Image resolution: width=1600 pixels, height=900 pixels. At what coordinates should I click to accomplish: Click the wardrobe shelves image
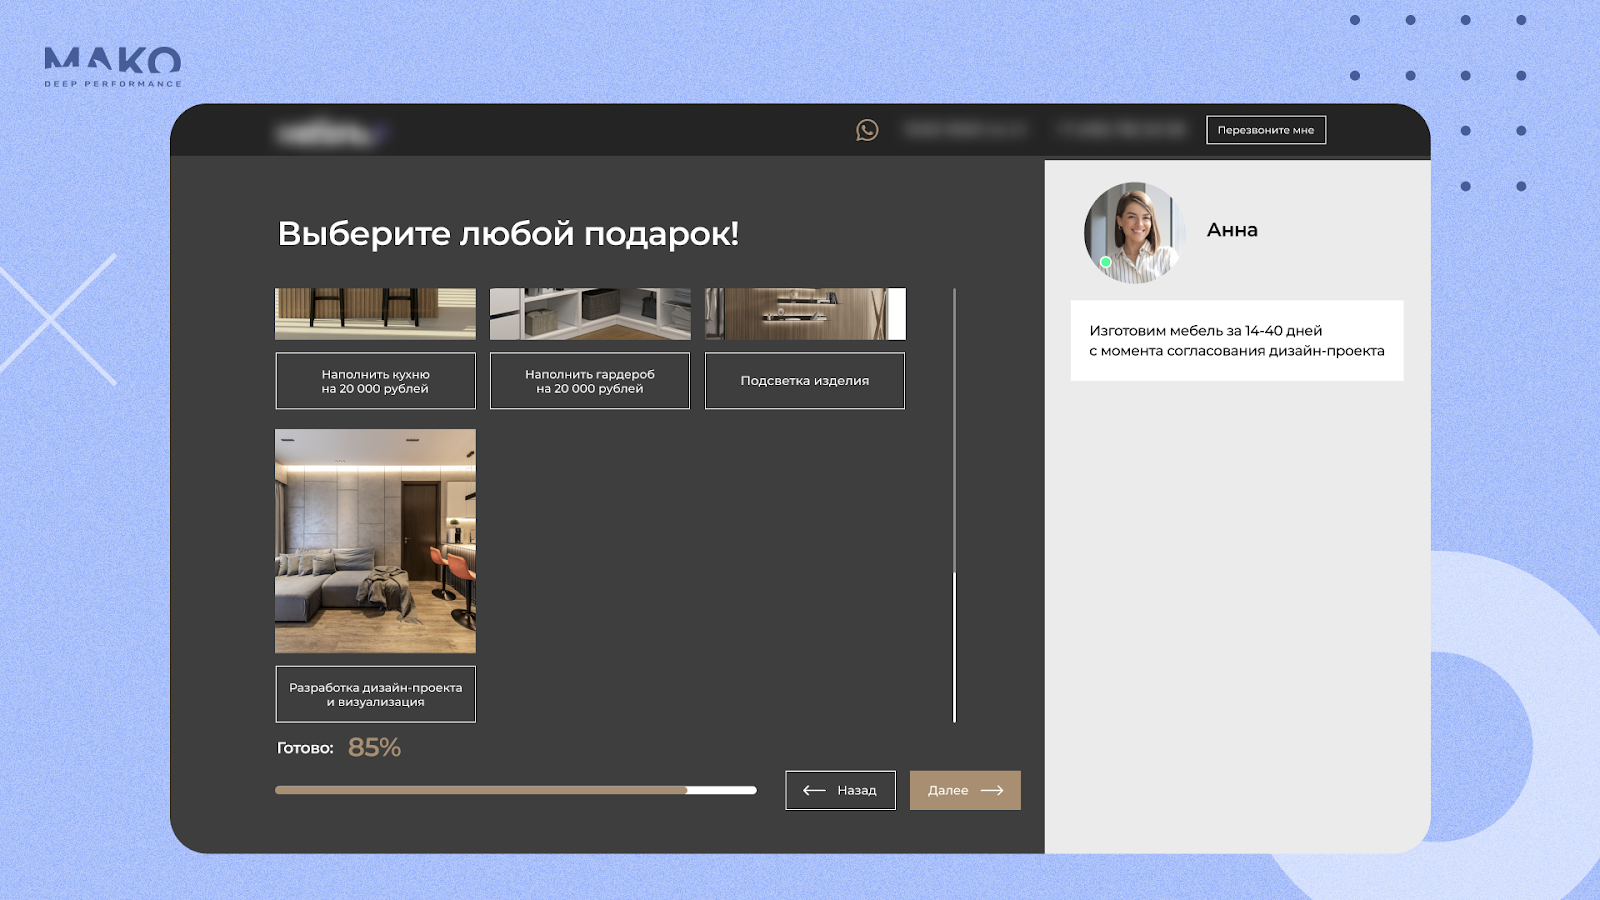point(590,314)
